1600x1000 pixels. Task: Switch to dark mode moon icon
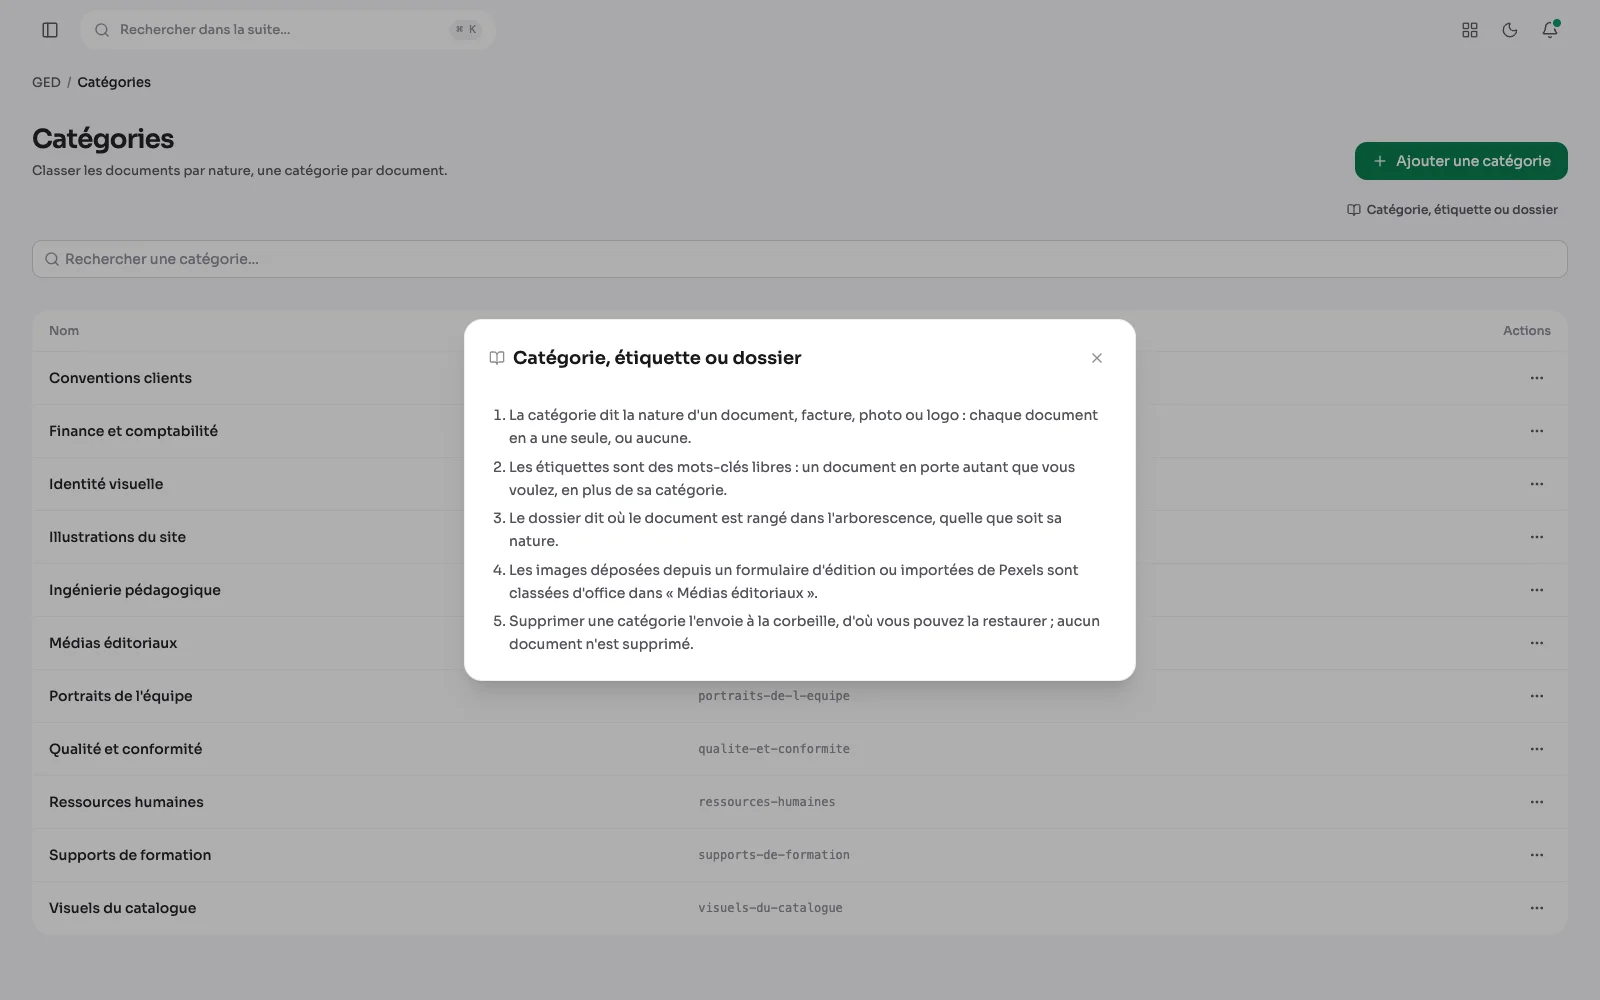(x=1510, y=30)
